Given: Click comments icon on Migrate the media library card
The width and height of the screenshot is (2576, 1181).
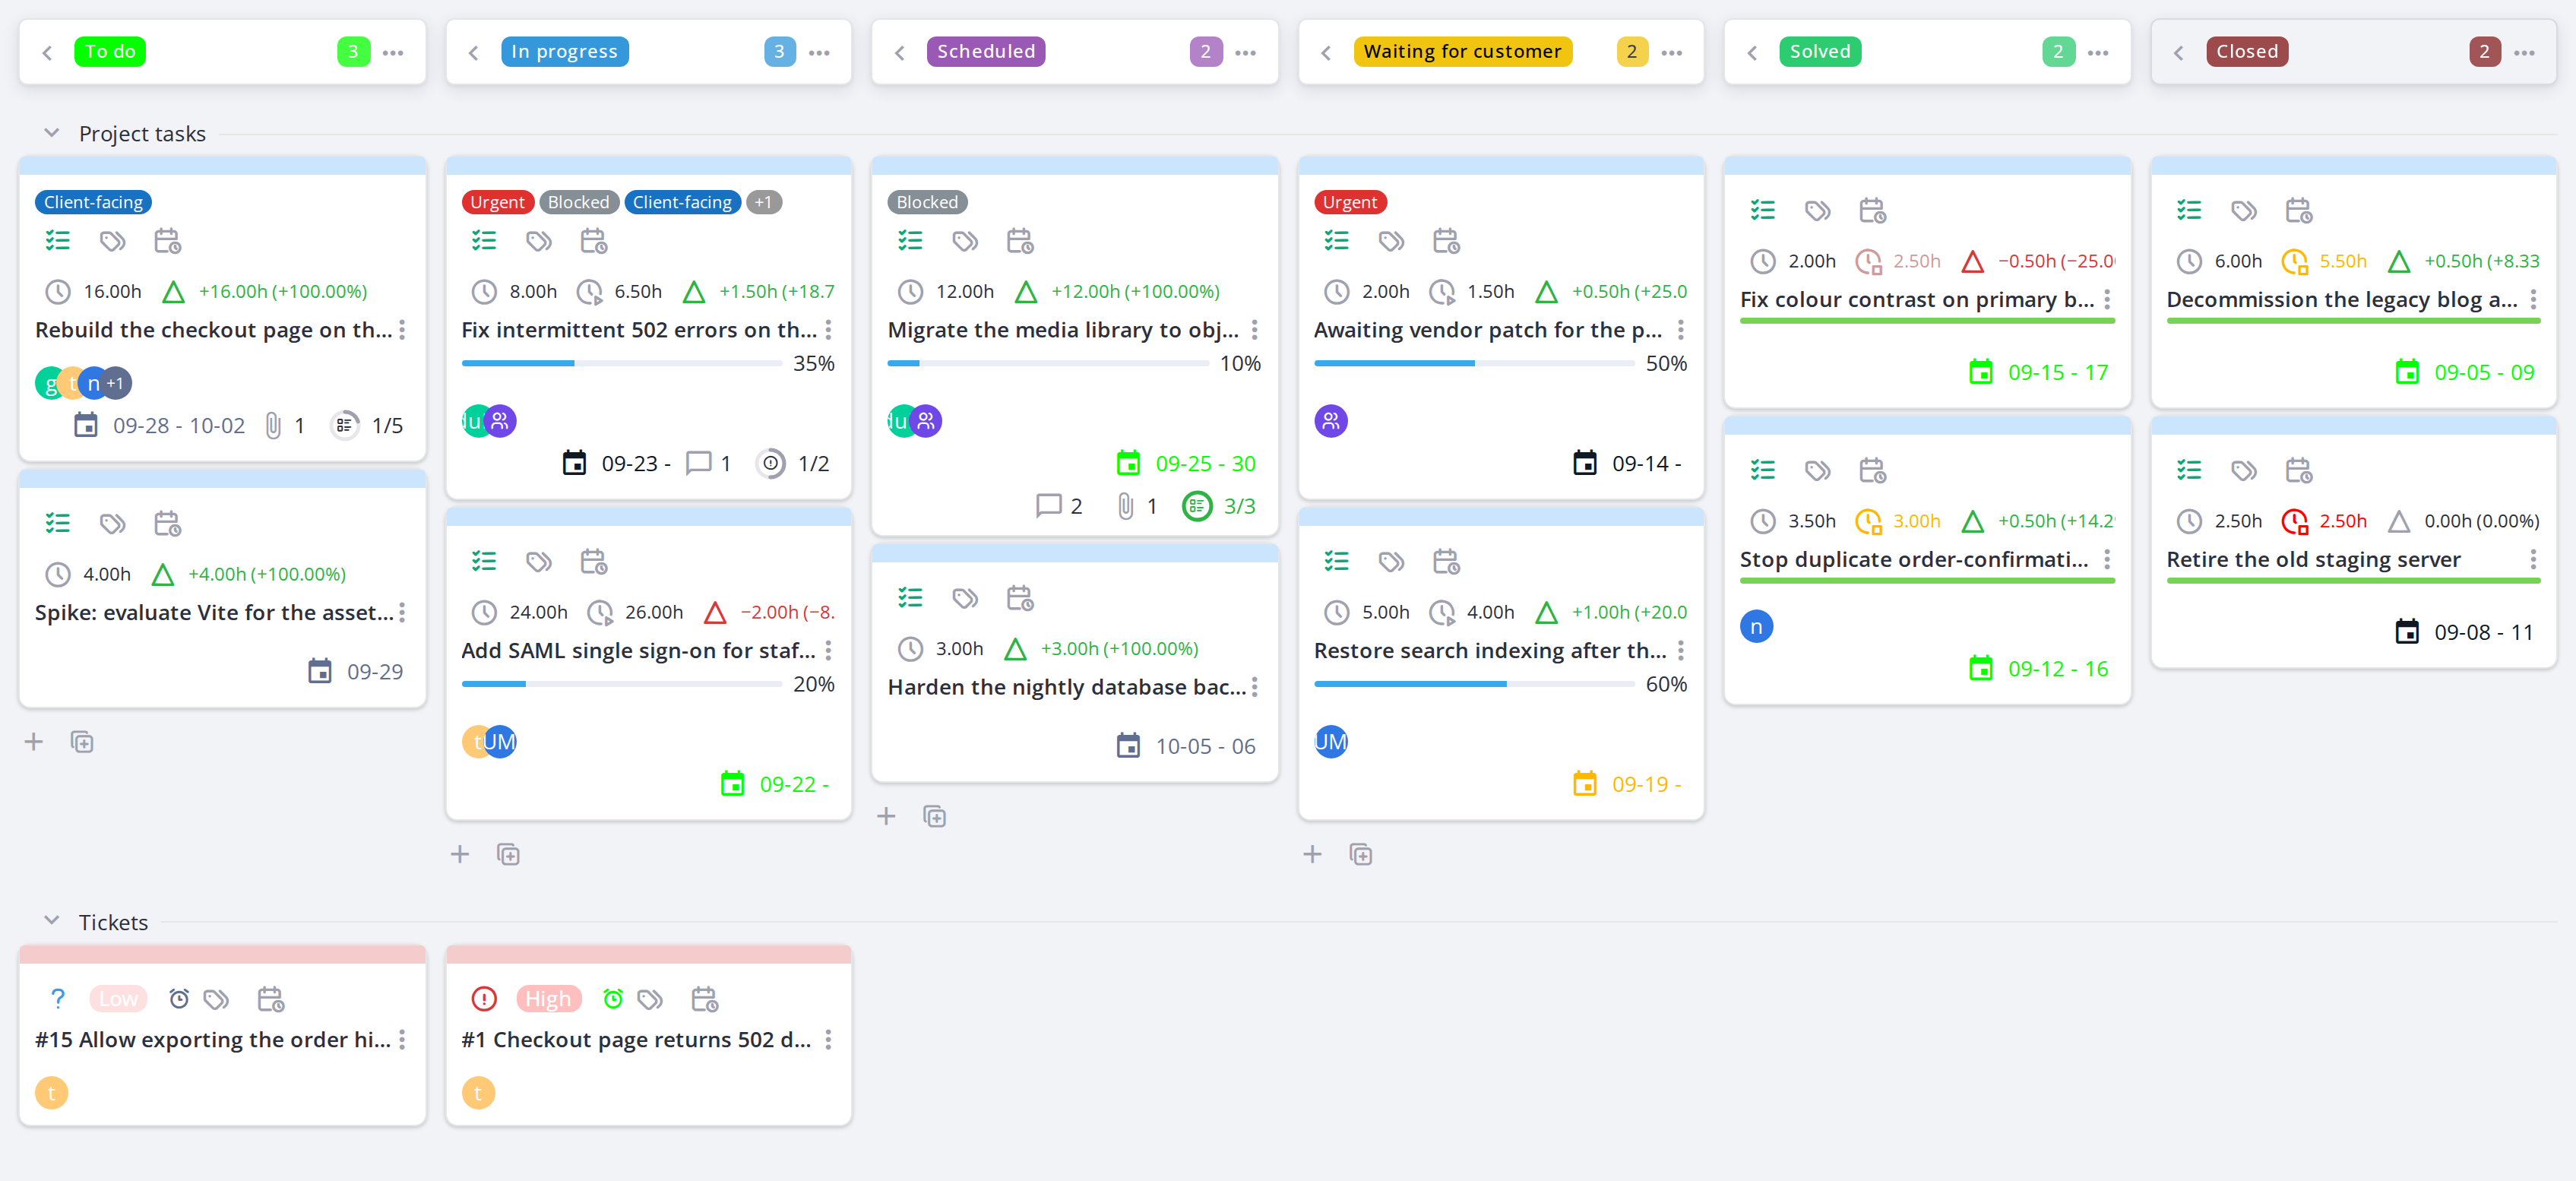Looking at the screenshot, I should click(x=1048, y=506).
